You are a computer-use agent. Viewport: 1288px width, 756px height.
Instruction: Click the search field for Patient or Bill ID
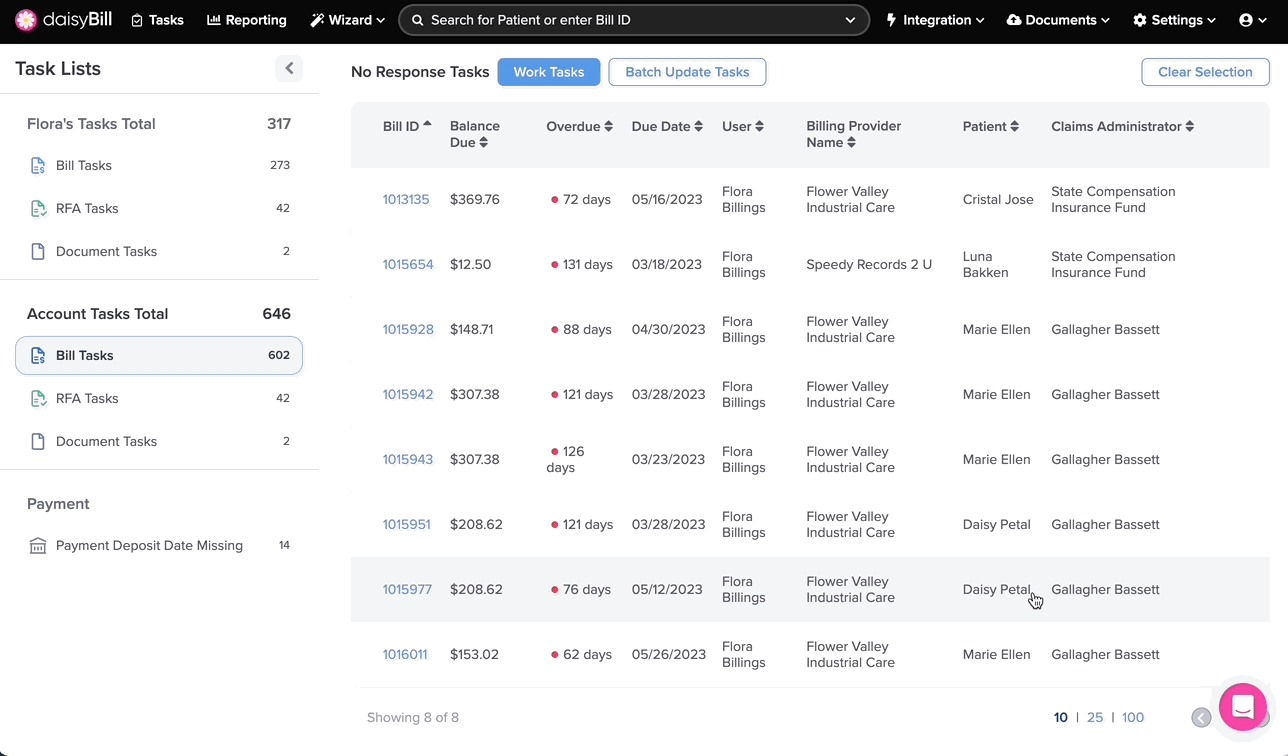pyautogui.click(x=633, y=20)
